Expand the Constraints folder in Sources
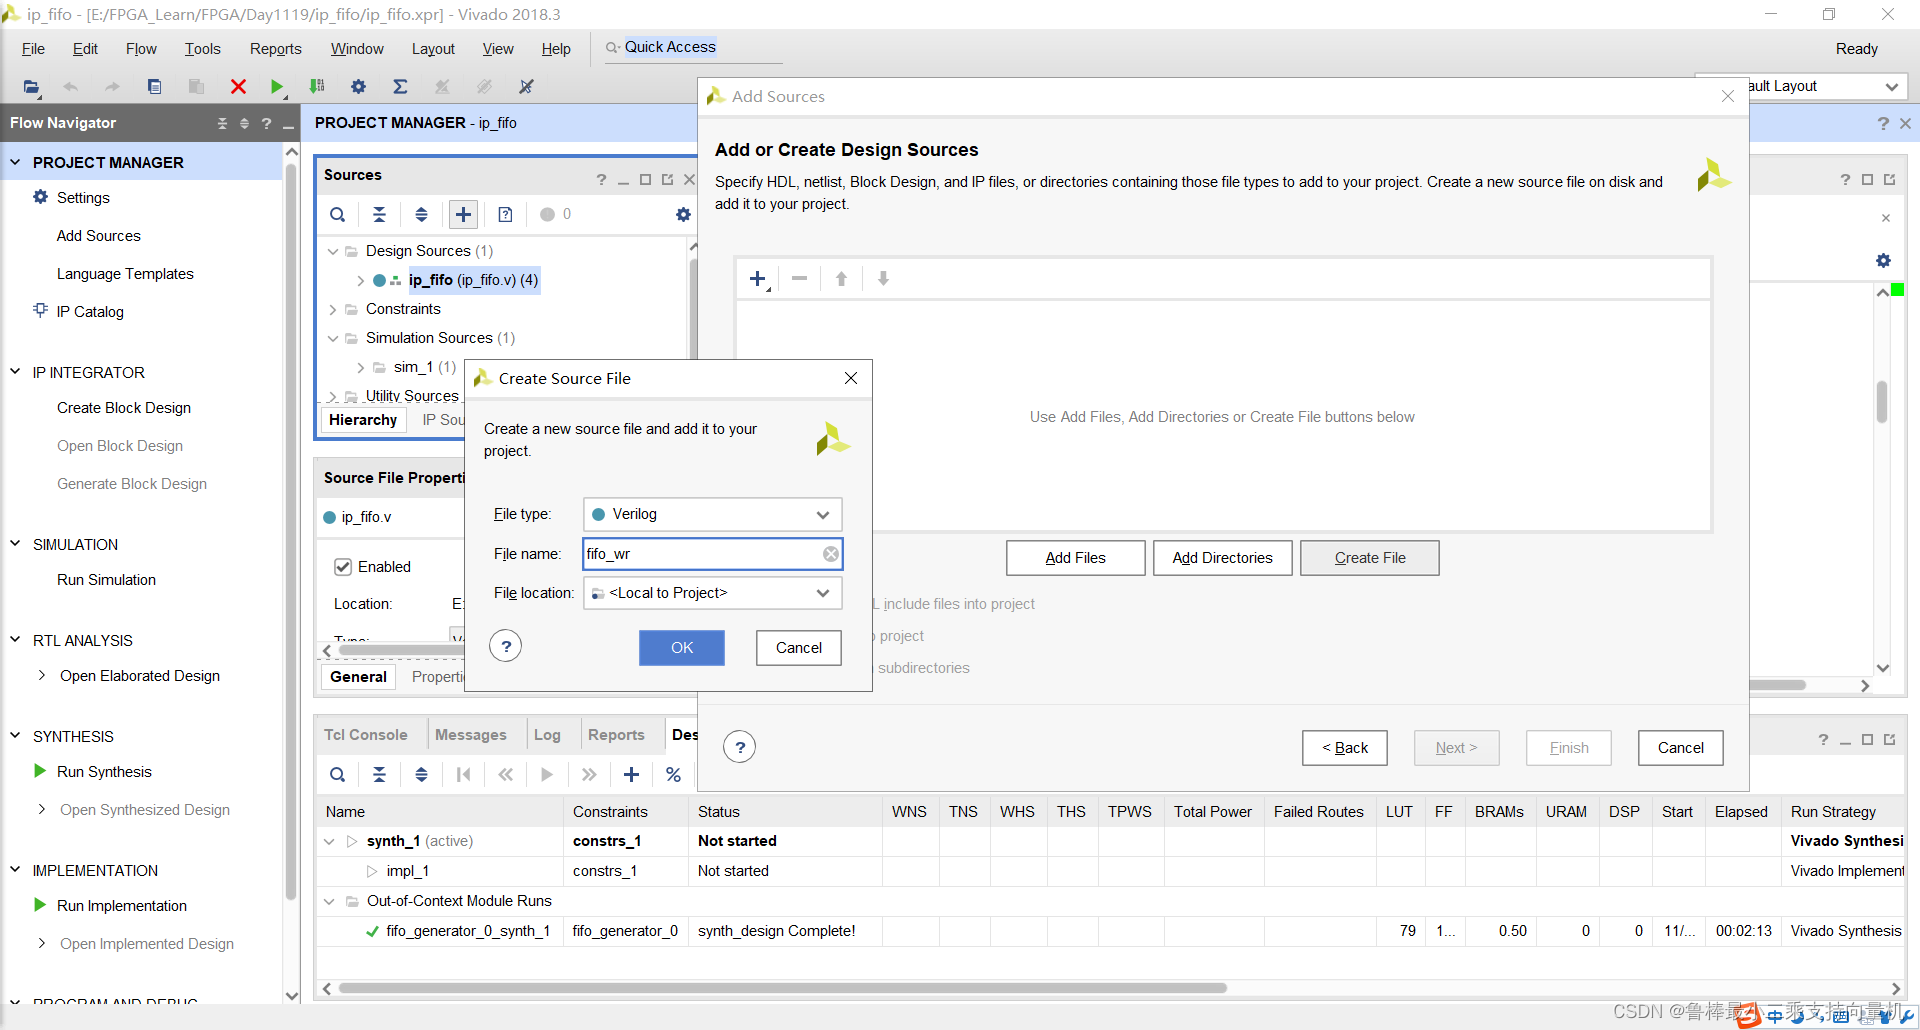Viewport: 1920px width, 1030px height. click(x=333, y=309)
